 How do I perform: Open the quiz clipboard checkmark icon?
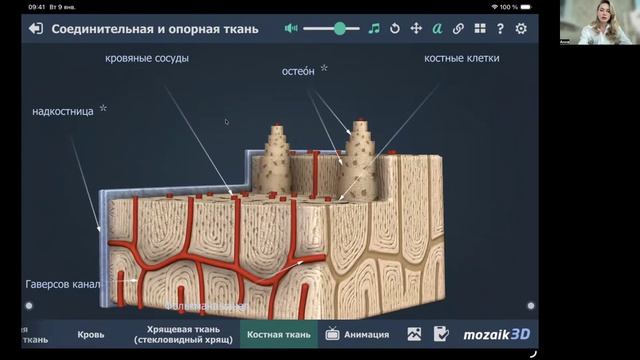point(441,334)
